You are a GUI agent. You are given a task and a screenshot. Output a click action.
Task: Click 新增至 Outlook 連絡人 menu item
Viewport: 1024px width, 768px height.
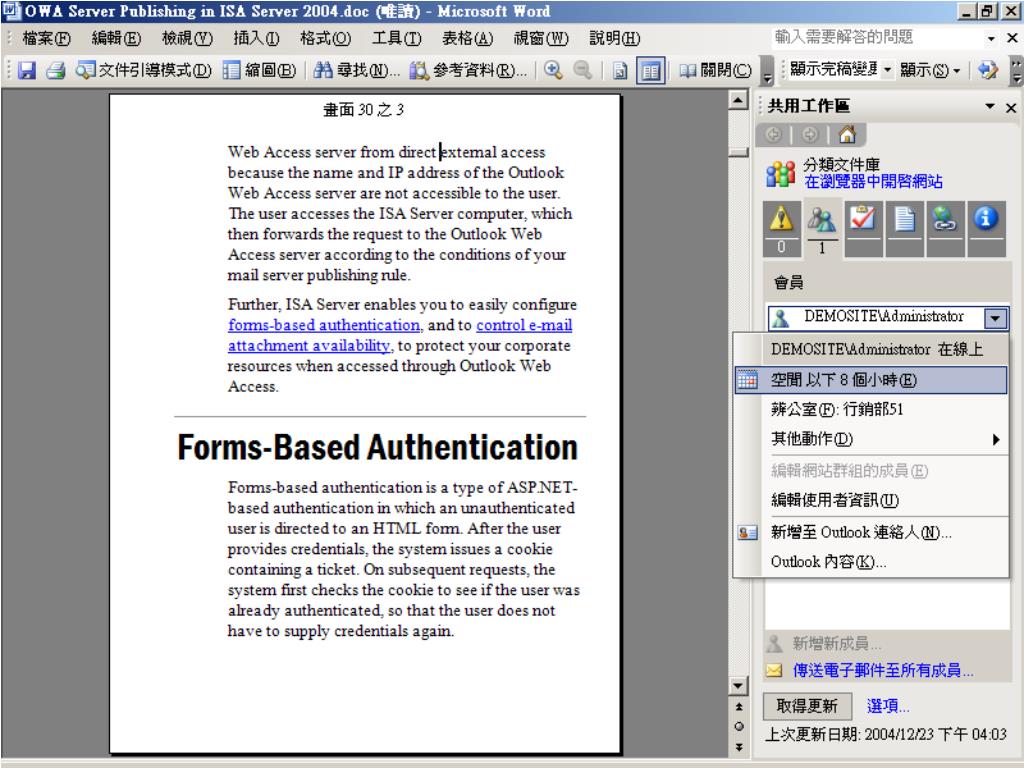point(871,532)
